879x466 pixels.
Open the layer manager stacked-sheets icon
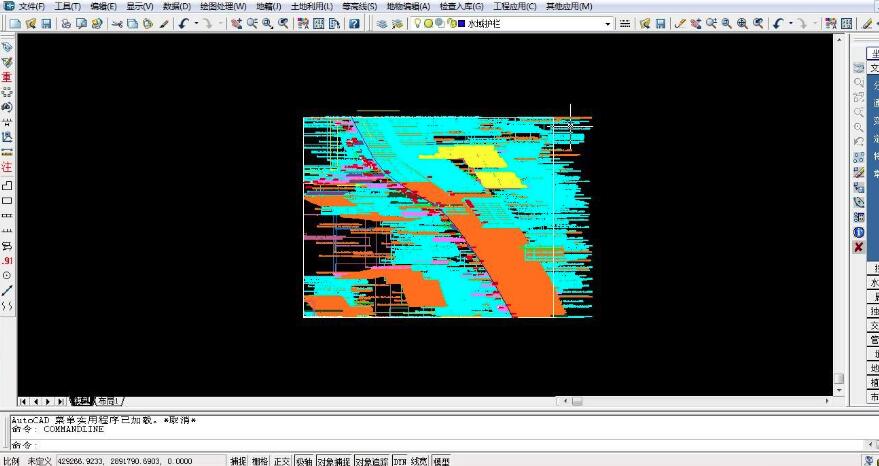point(382,24)
